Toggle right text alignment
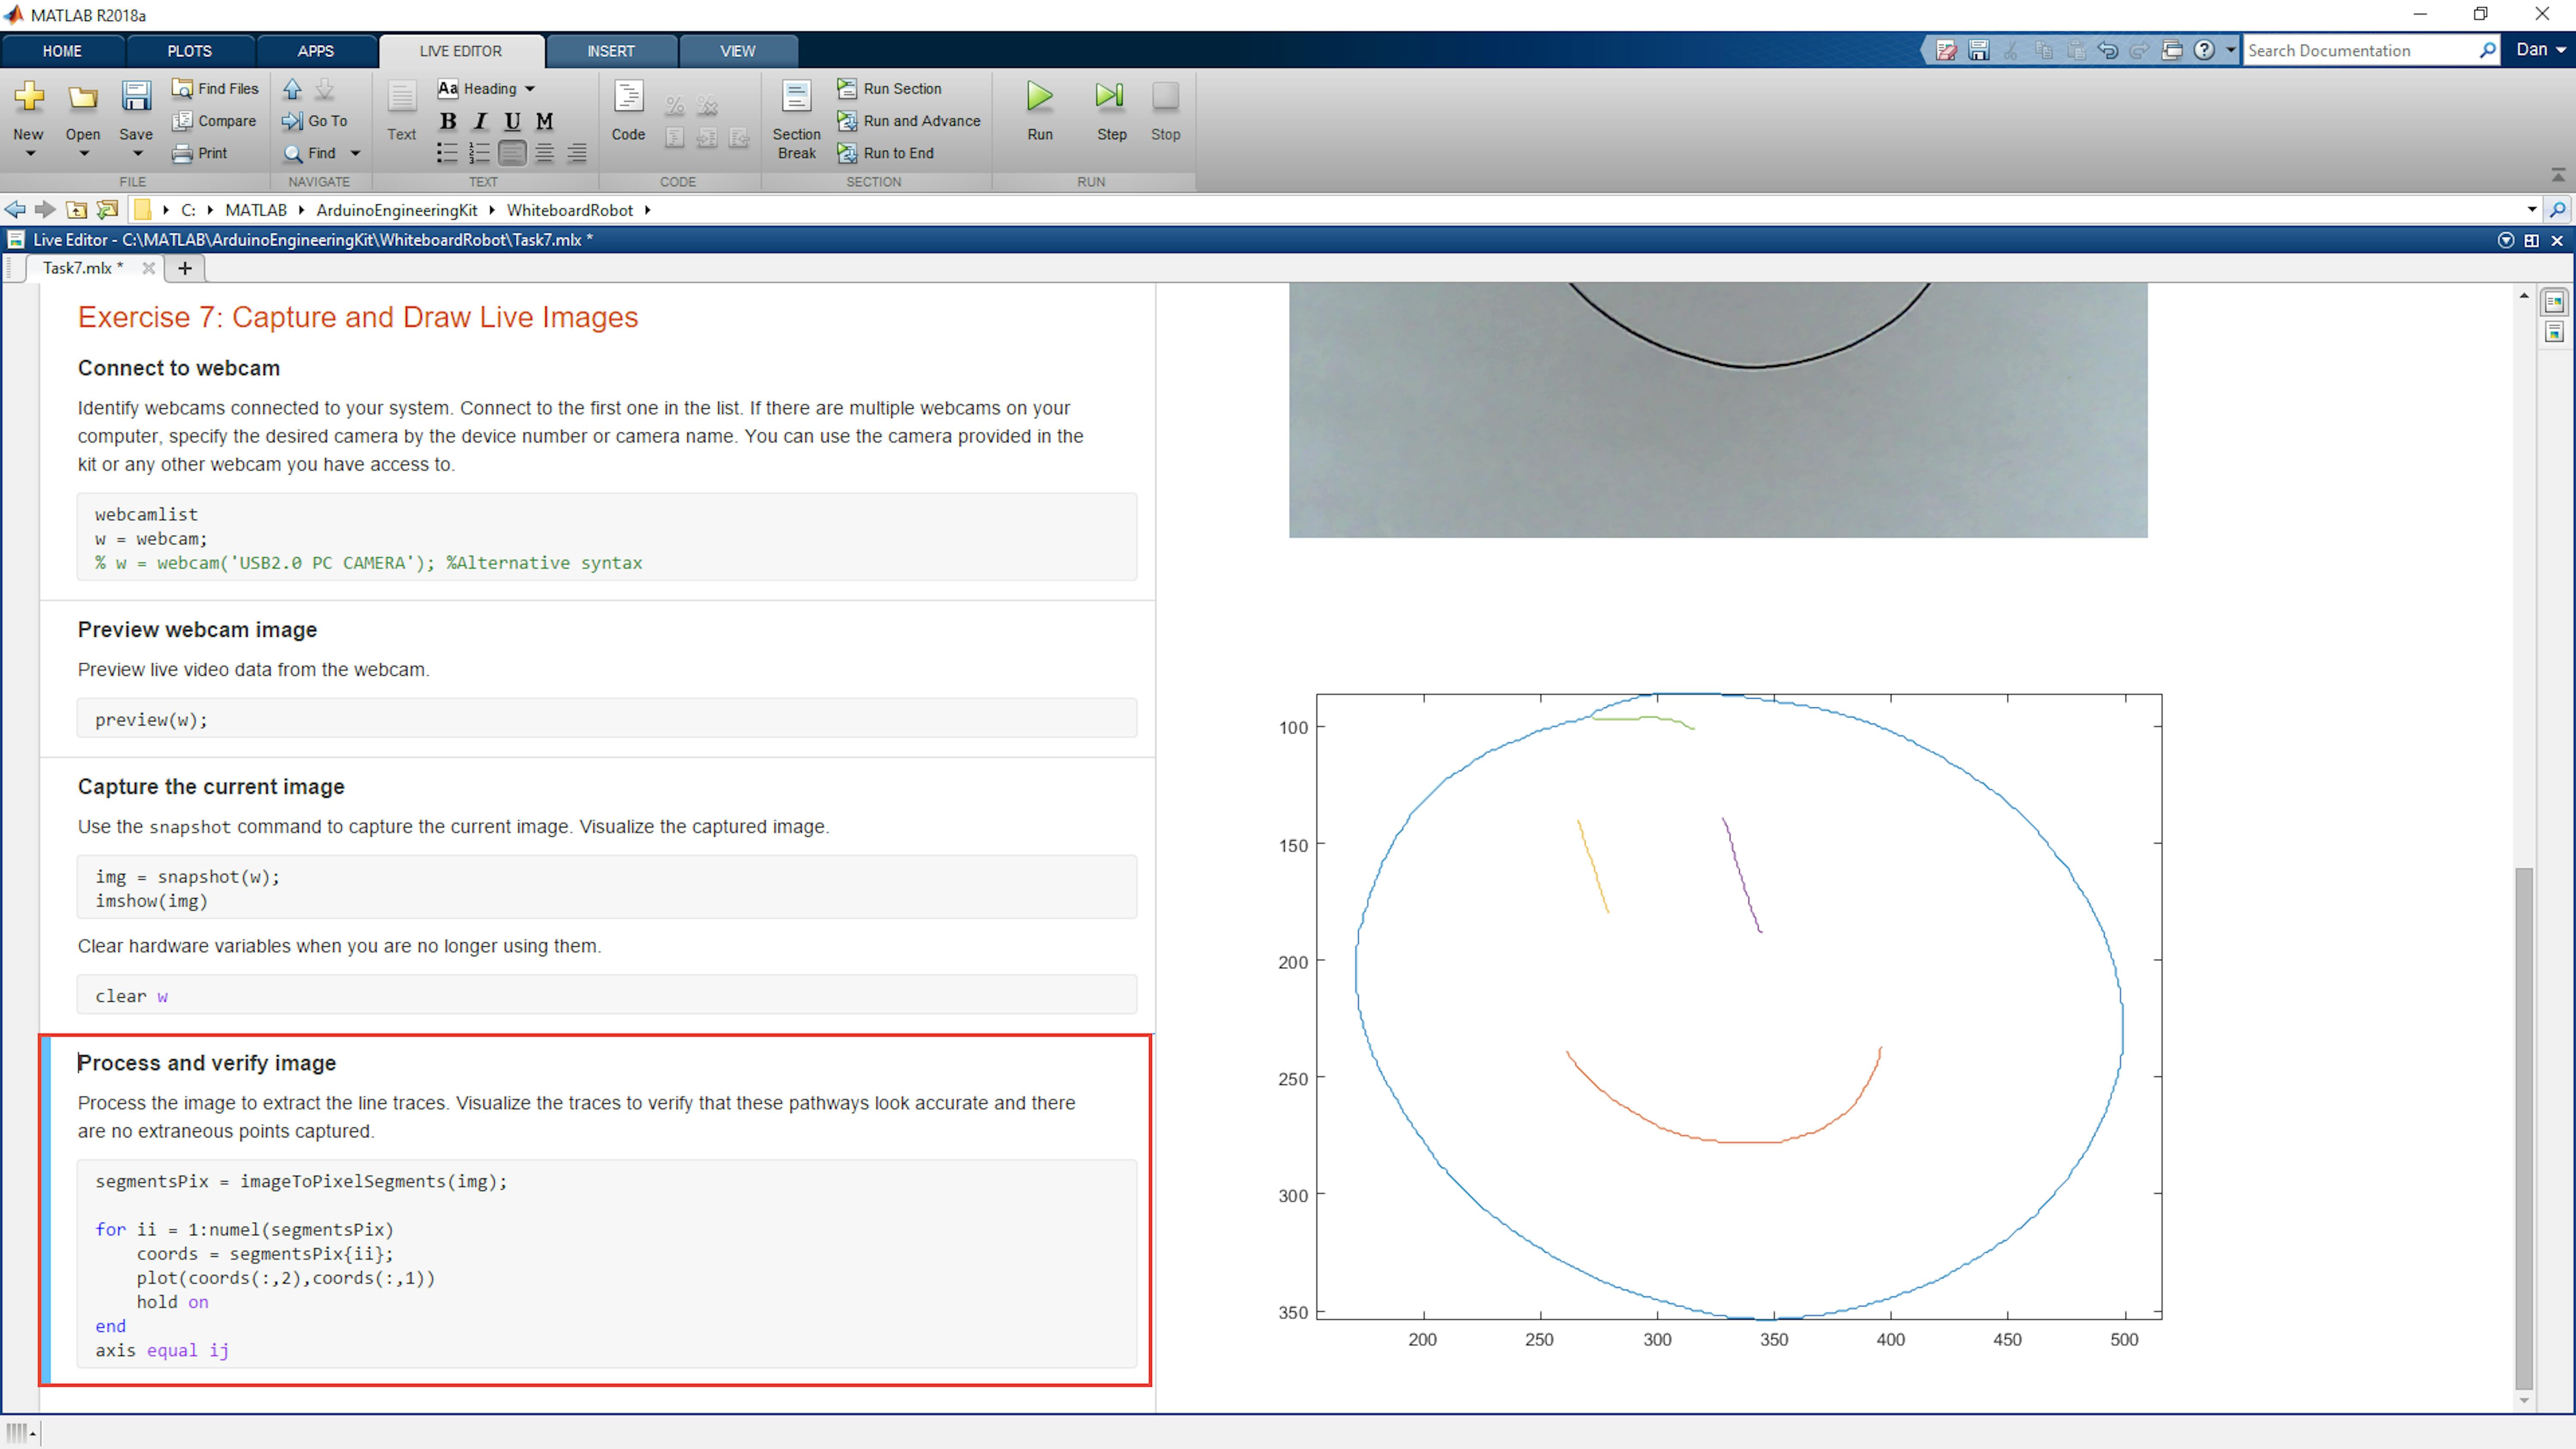 [577, 153]
